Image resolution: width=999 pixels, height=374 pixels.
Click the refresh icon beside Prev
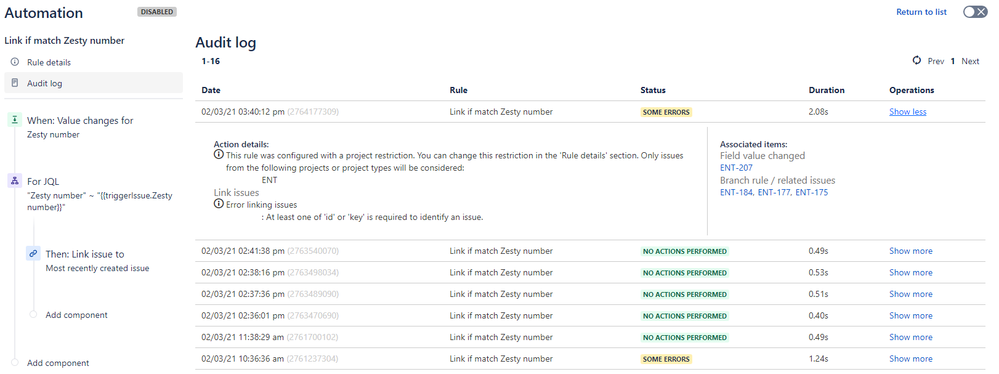pyautogui.click(x=917, y=61)
